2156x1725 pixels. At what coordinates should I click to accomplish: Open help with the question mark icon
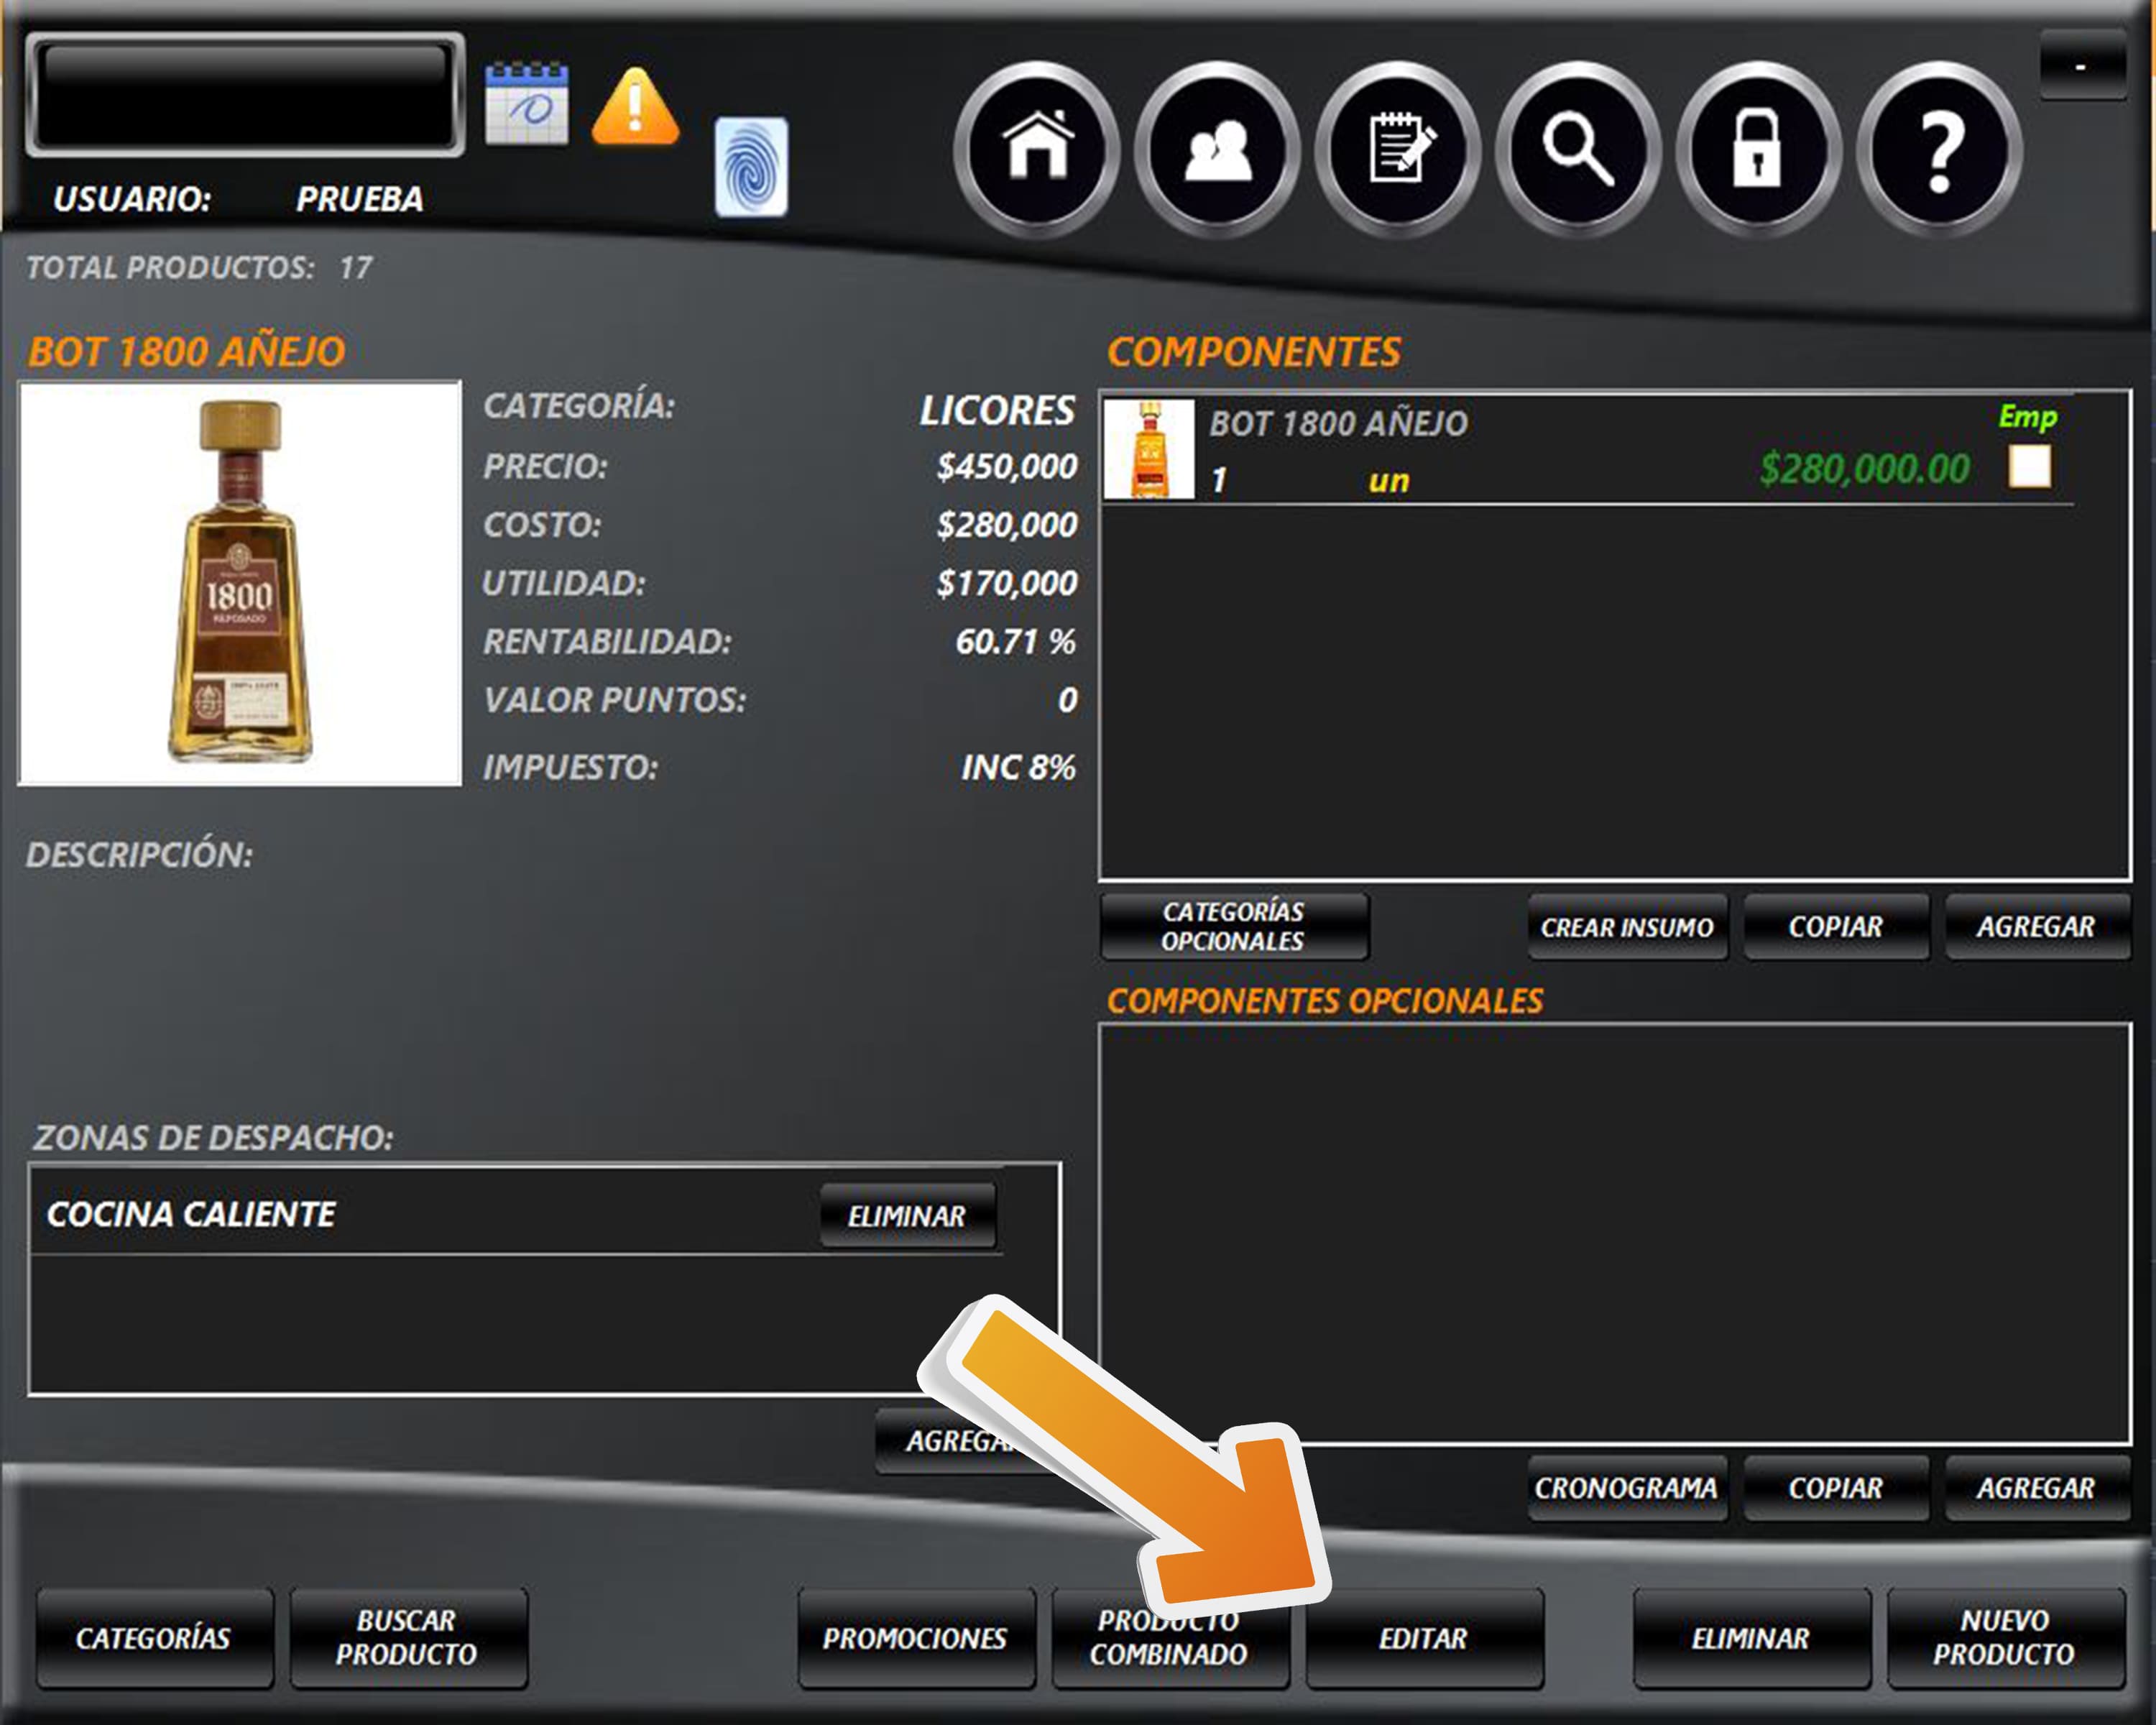tap(1939, 150)
